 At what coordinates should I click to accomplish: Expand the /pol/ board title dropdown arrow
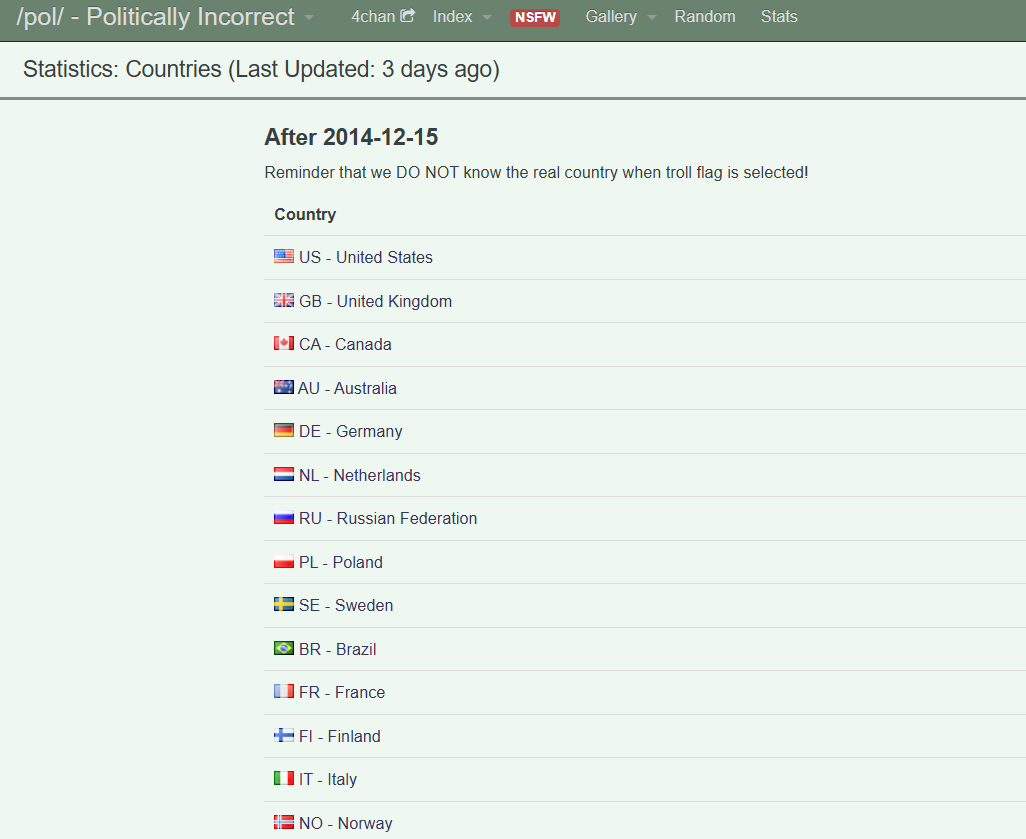[x=309, y=18]
